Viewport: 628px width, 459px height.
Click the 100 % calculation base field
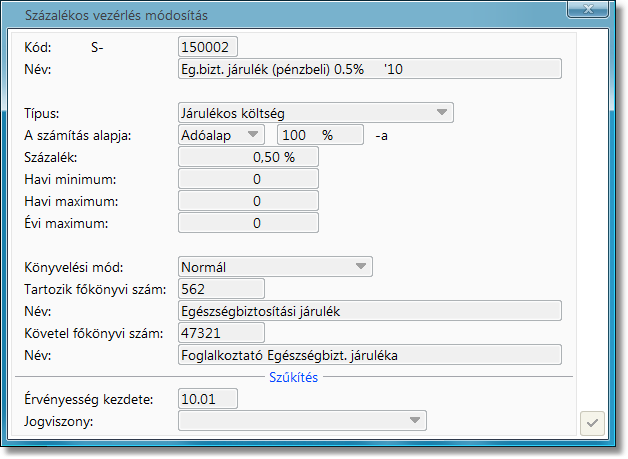[320, 135]
